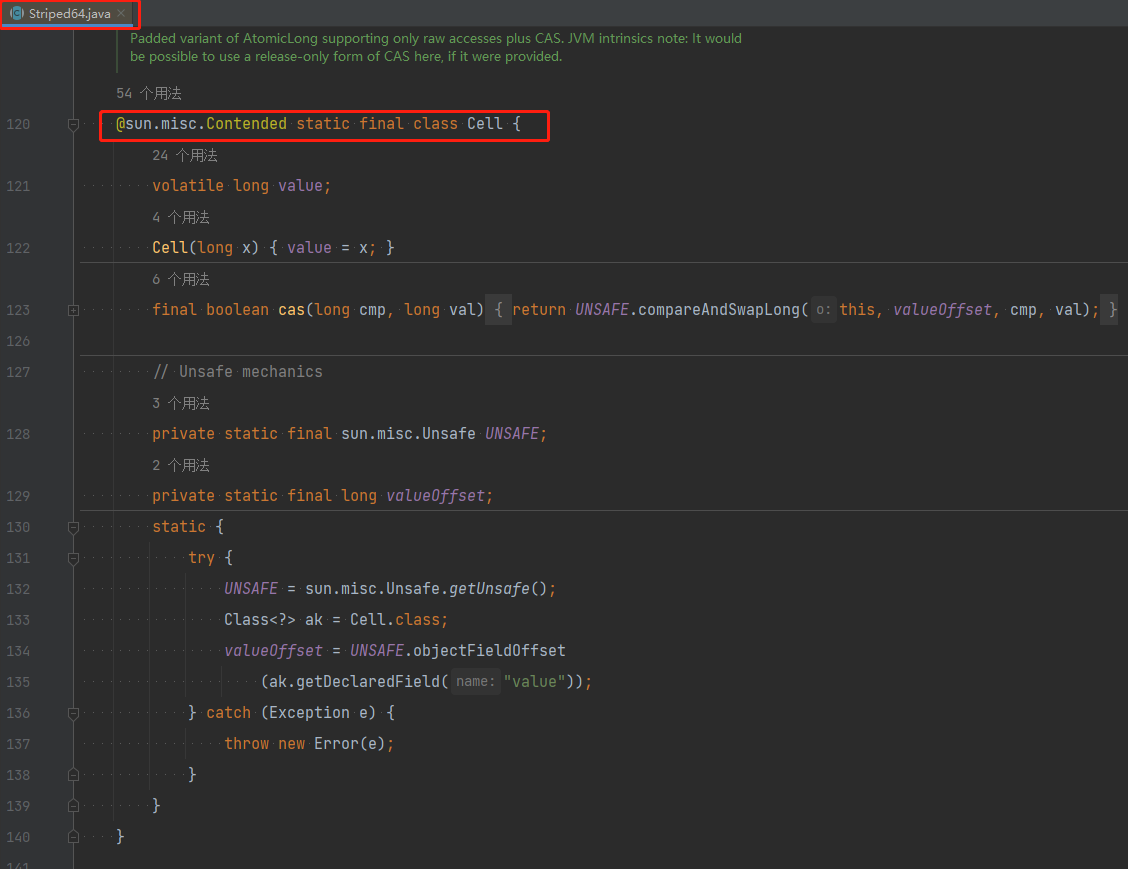Click the "value" string literal
The image size is (1128, 869).
click(535, 681)
